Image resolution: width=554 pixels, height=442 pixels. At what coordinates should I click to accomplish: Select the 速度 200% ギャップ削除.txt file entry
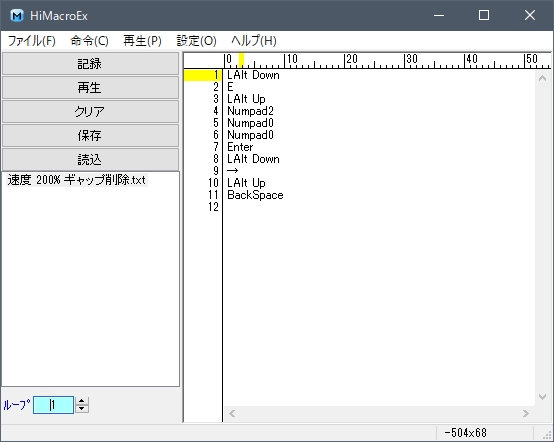pos(76,180)
